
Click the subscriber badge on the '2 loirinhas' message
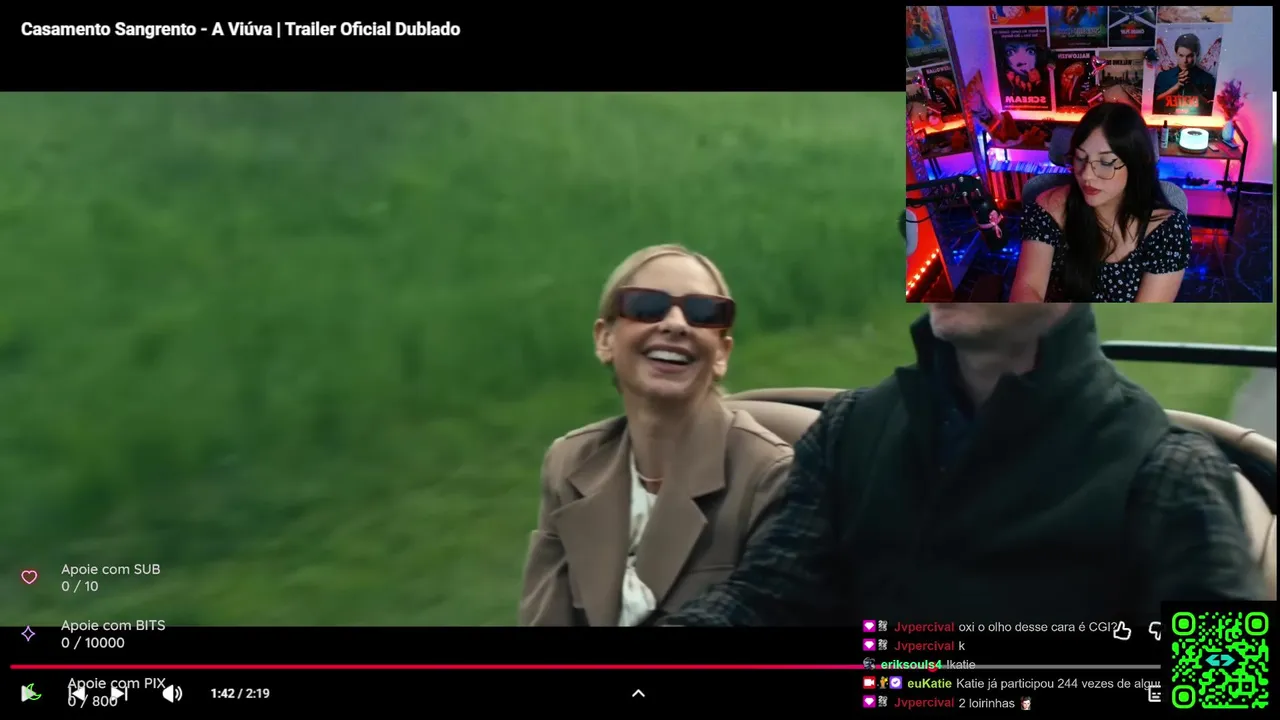click(869, 702)
